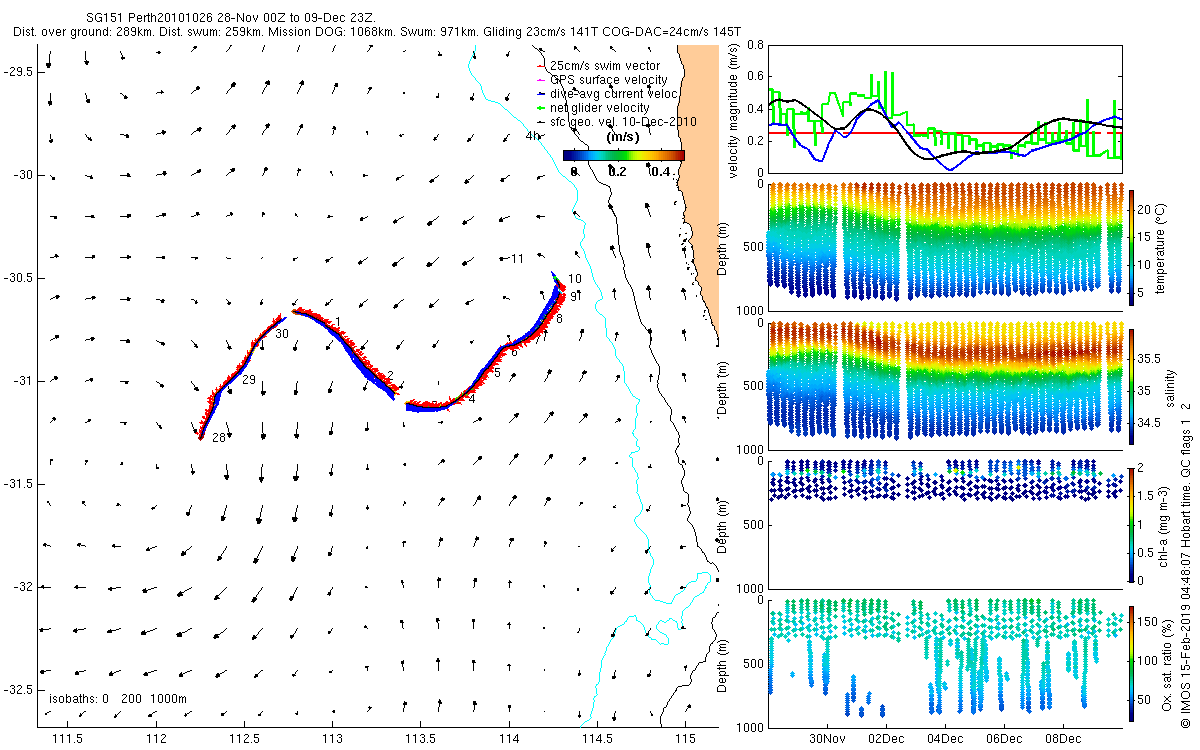The image size is (1200, 750).
Task: Click the day "4" marker on the glider track
Action: pyautogui.click(x=472, y=398)
